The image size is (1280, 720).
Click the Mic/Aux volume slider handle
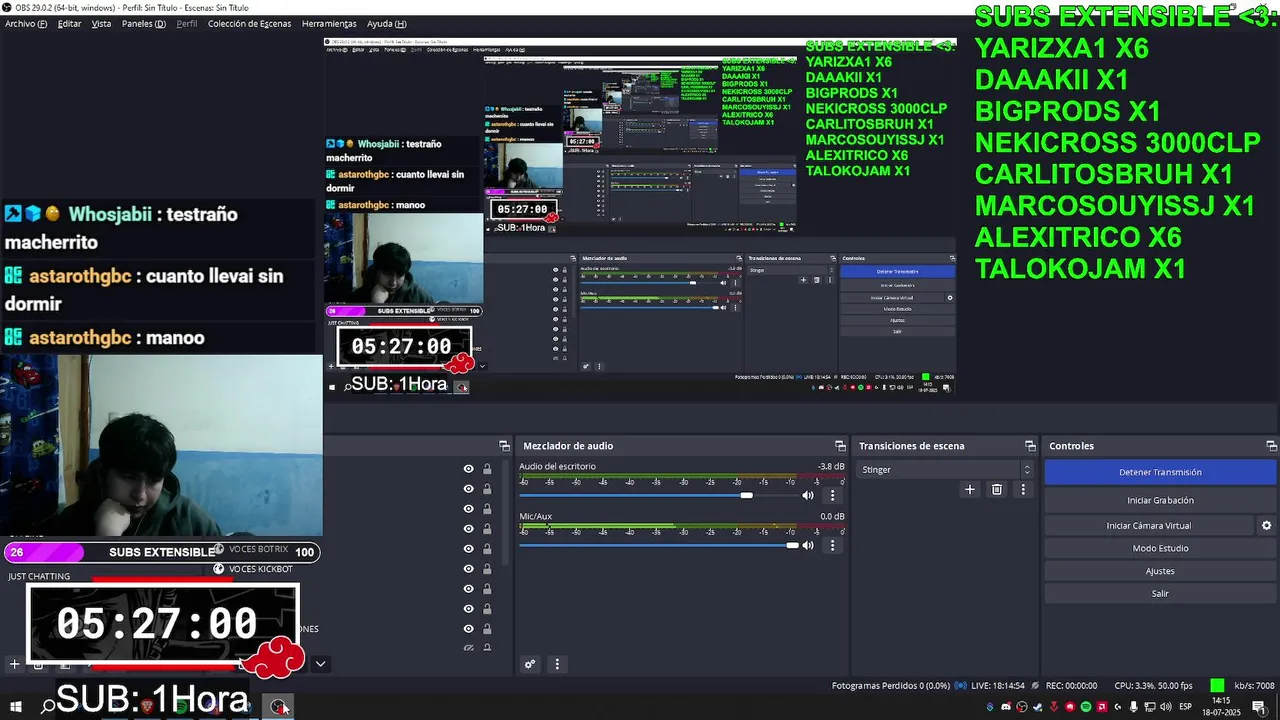(793, 545)
